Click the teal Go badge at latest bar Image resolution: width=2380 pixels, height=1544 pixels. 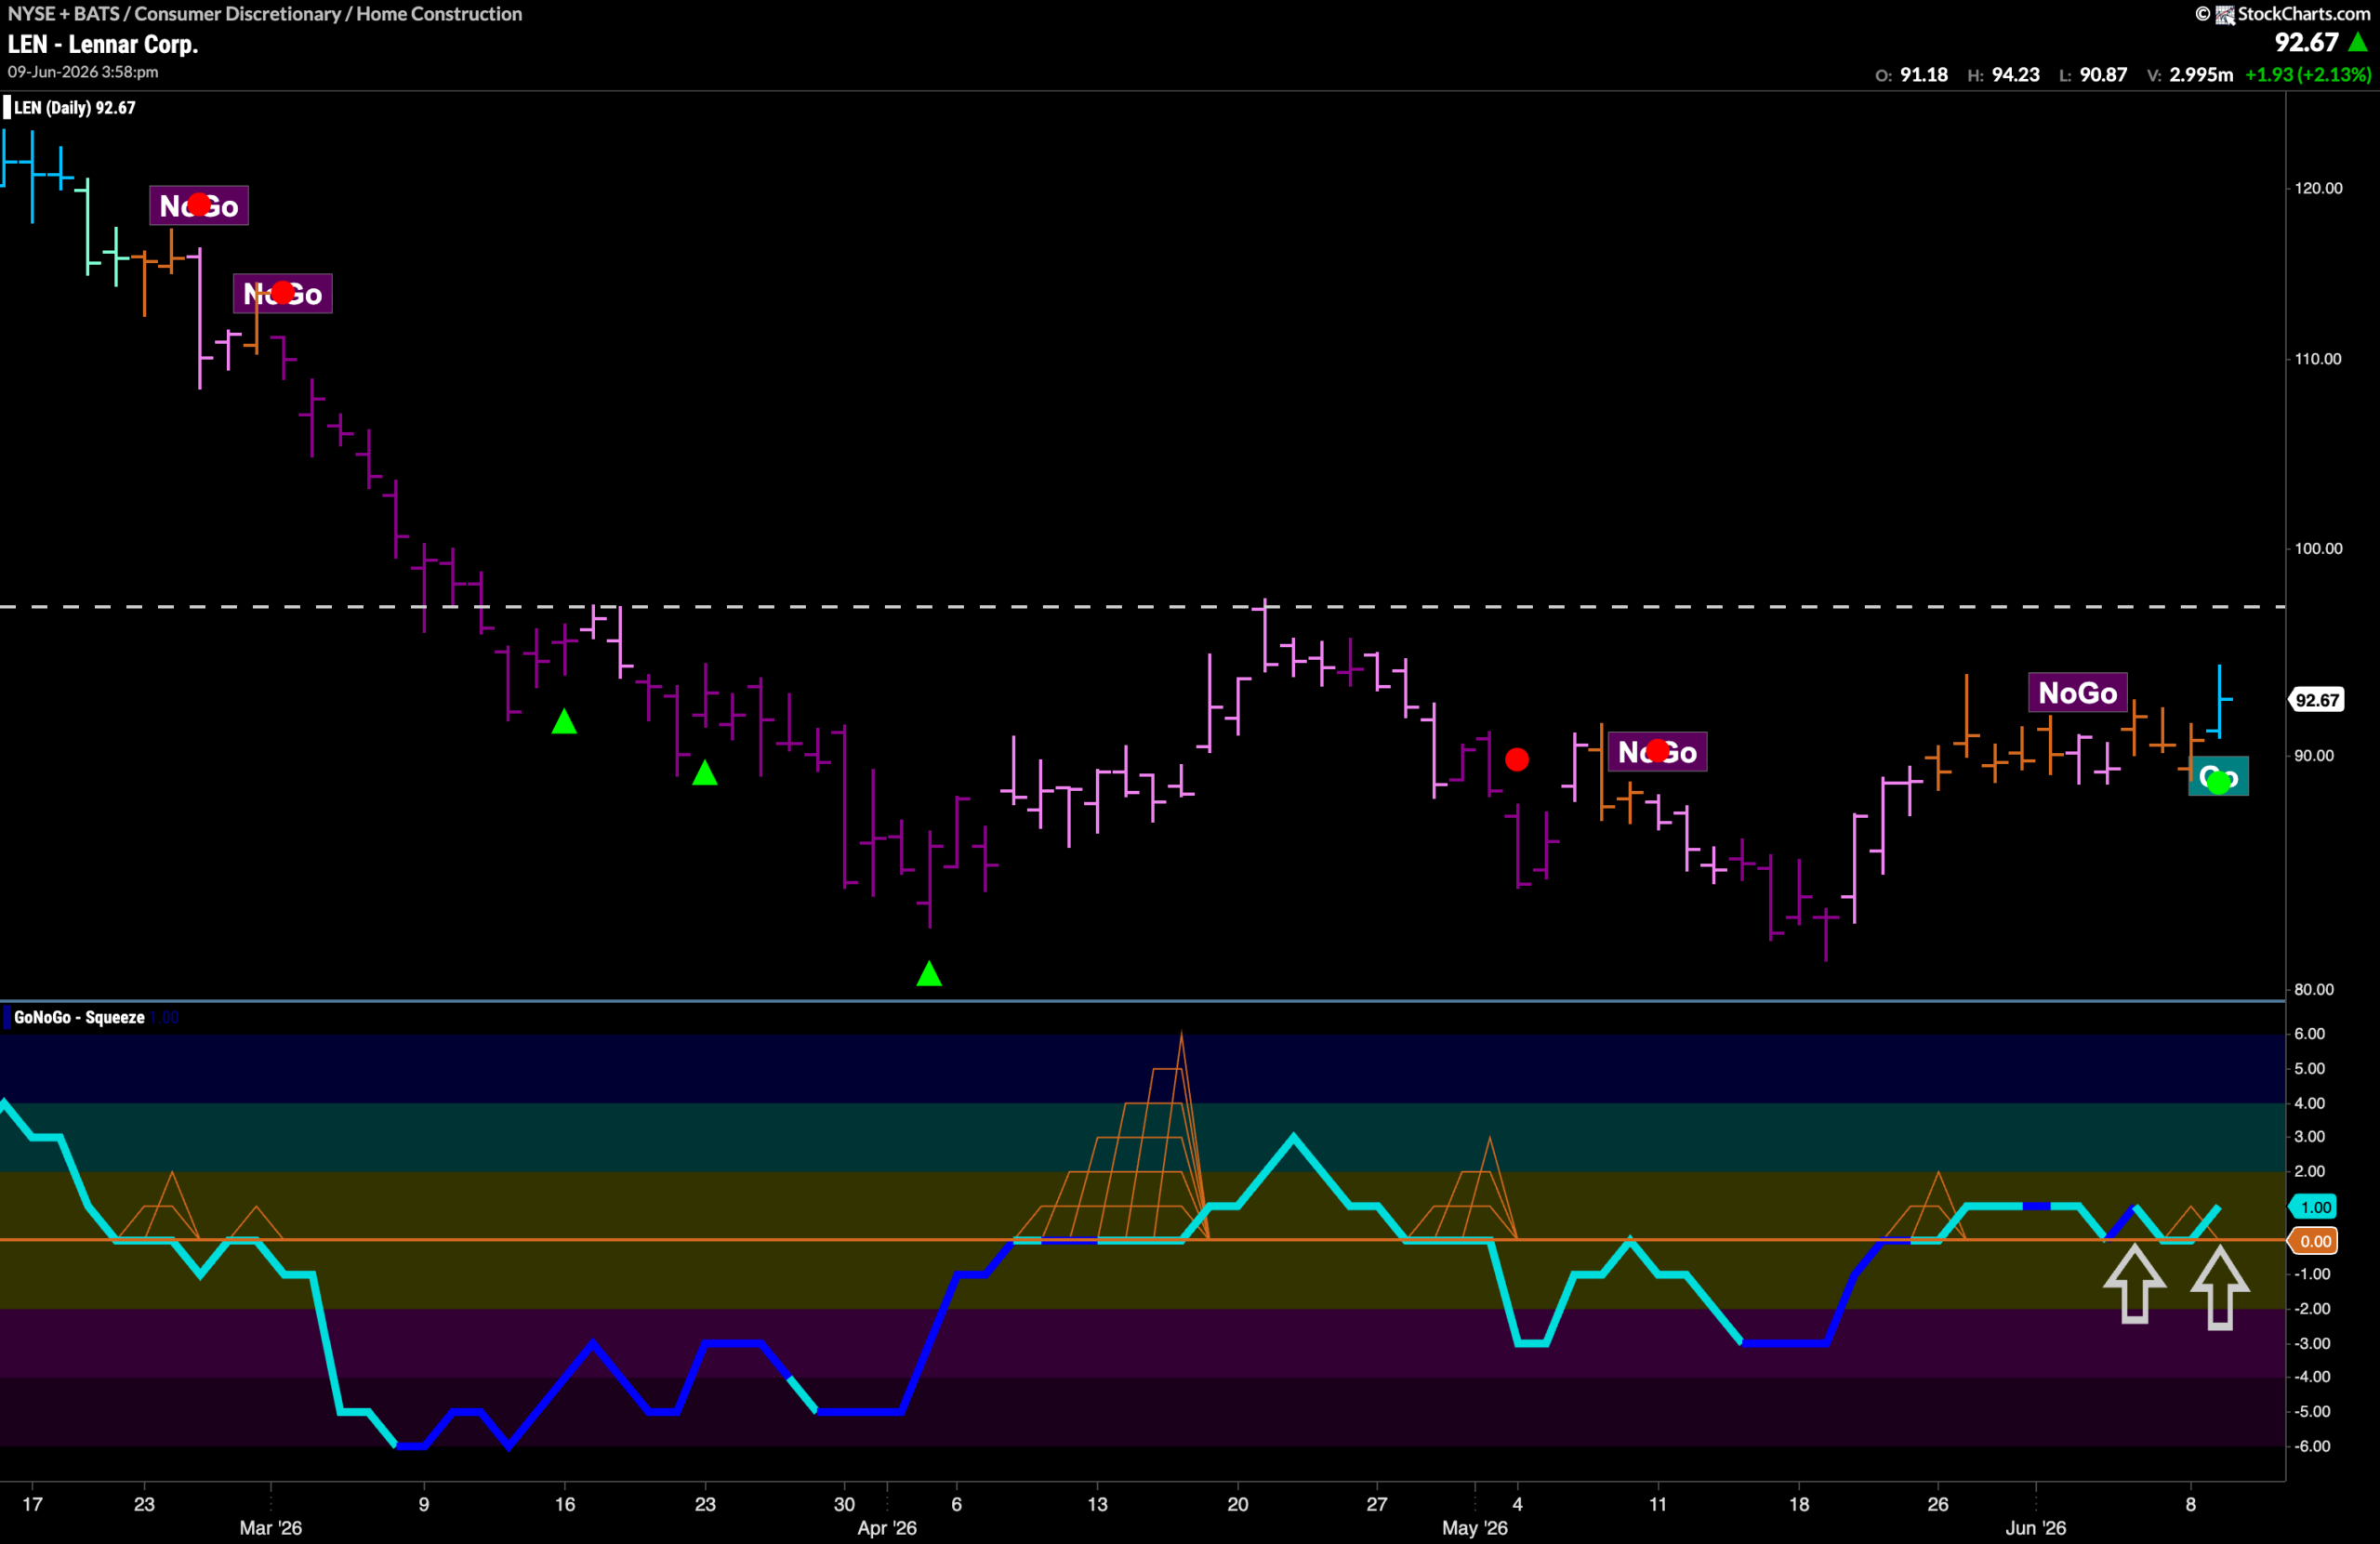pyautogui.click(x=2218, y=777)
